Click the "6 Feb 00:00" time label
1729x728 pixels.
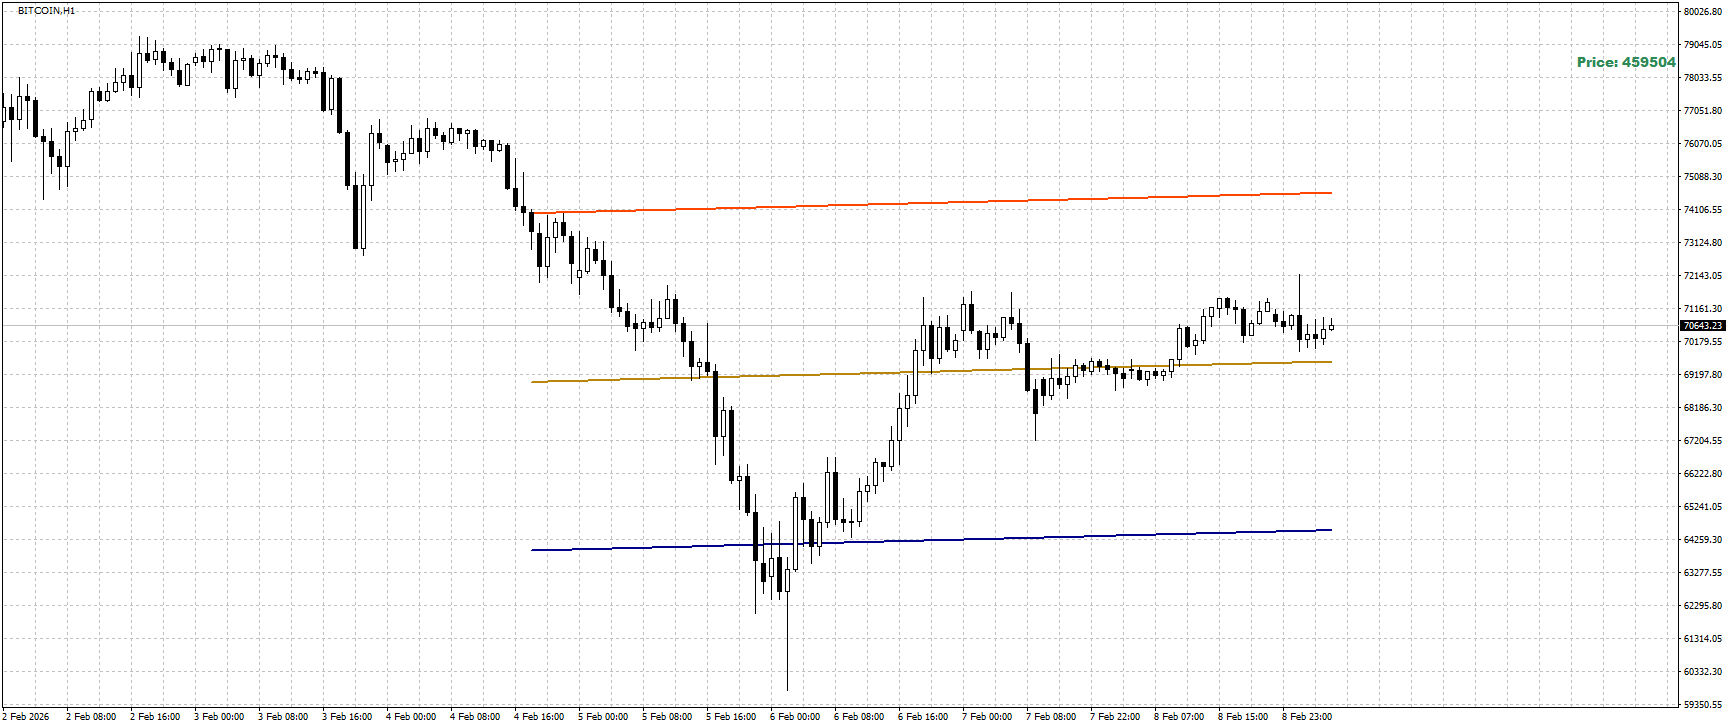[795, 717]
